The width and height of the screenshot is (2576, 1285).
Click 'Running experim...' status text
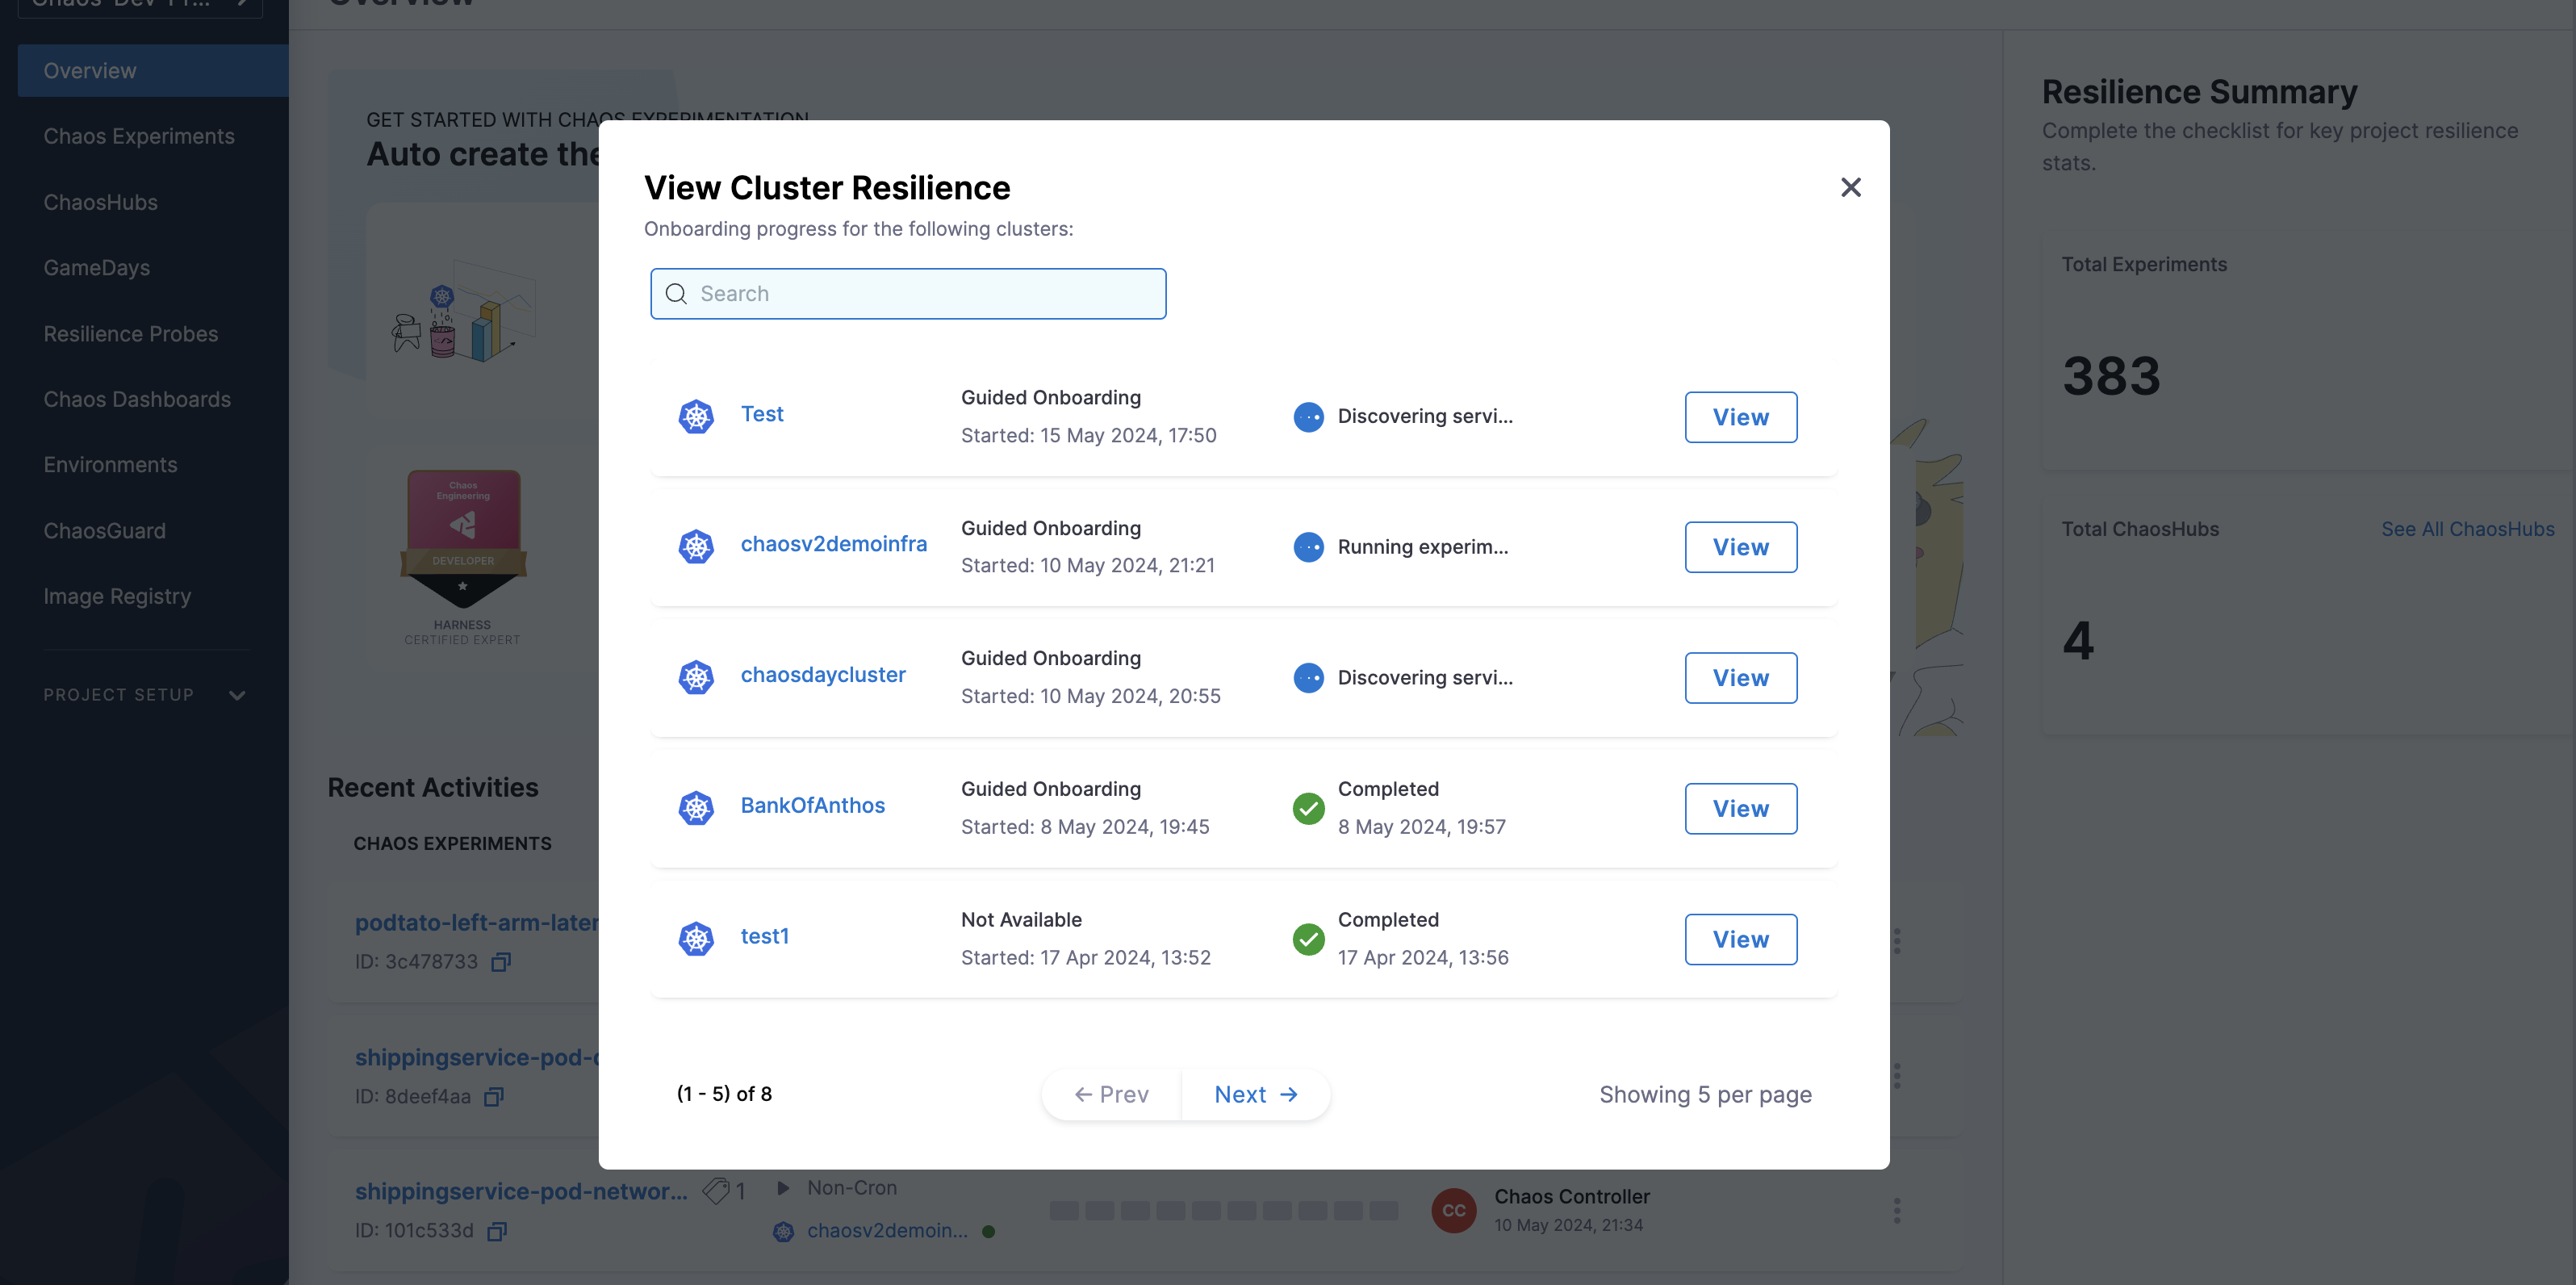[1422, 546]
